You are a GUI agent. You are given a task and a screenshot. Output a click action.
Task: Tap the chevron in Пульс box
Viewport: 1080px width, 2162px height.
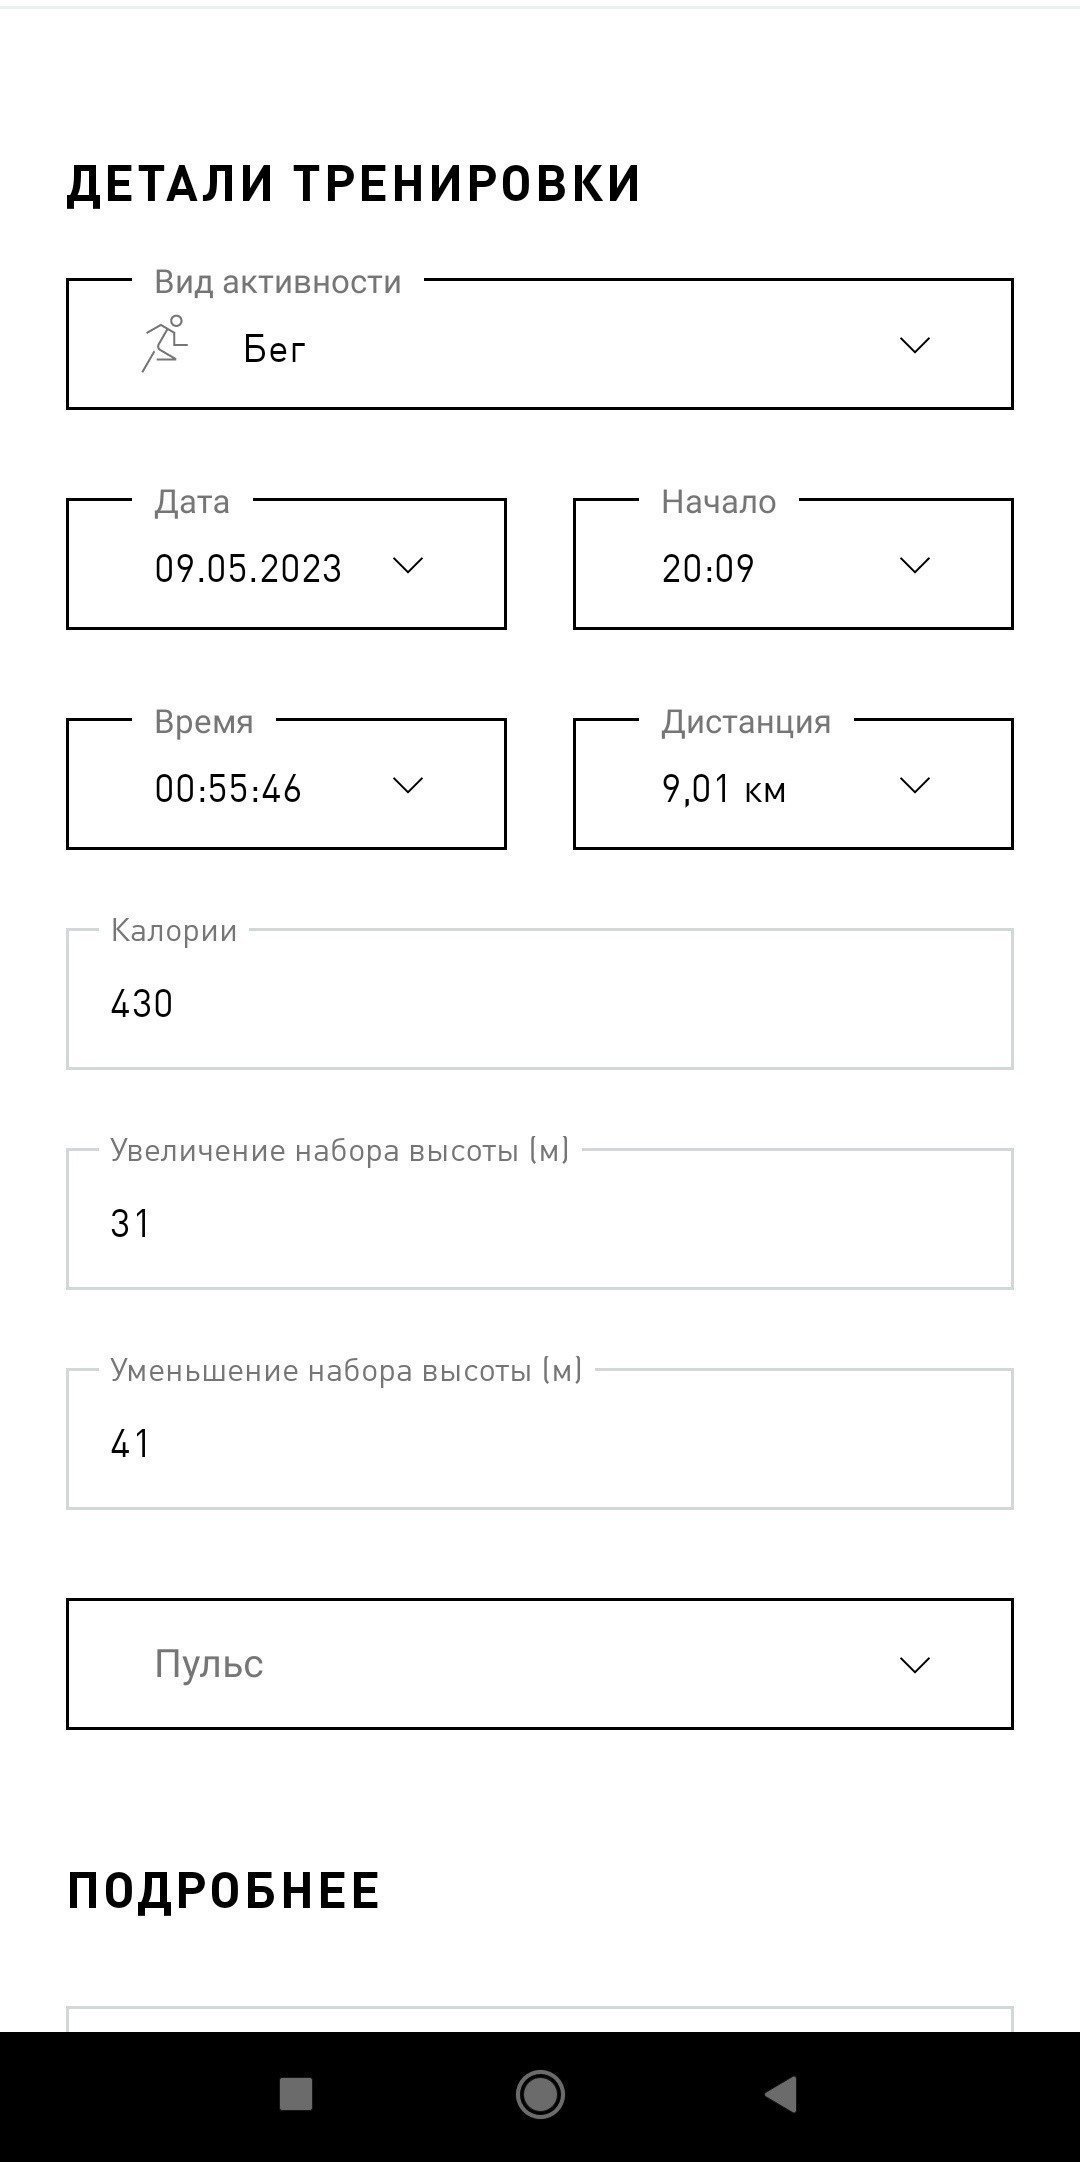(x=915, y=1665)
